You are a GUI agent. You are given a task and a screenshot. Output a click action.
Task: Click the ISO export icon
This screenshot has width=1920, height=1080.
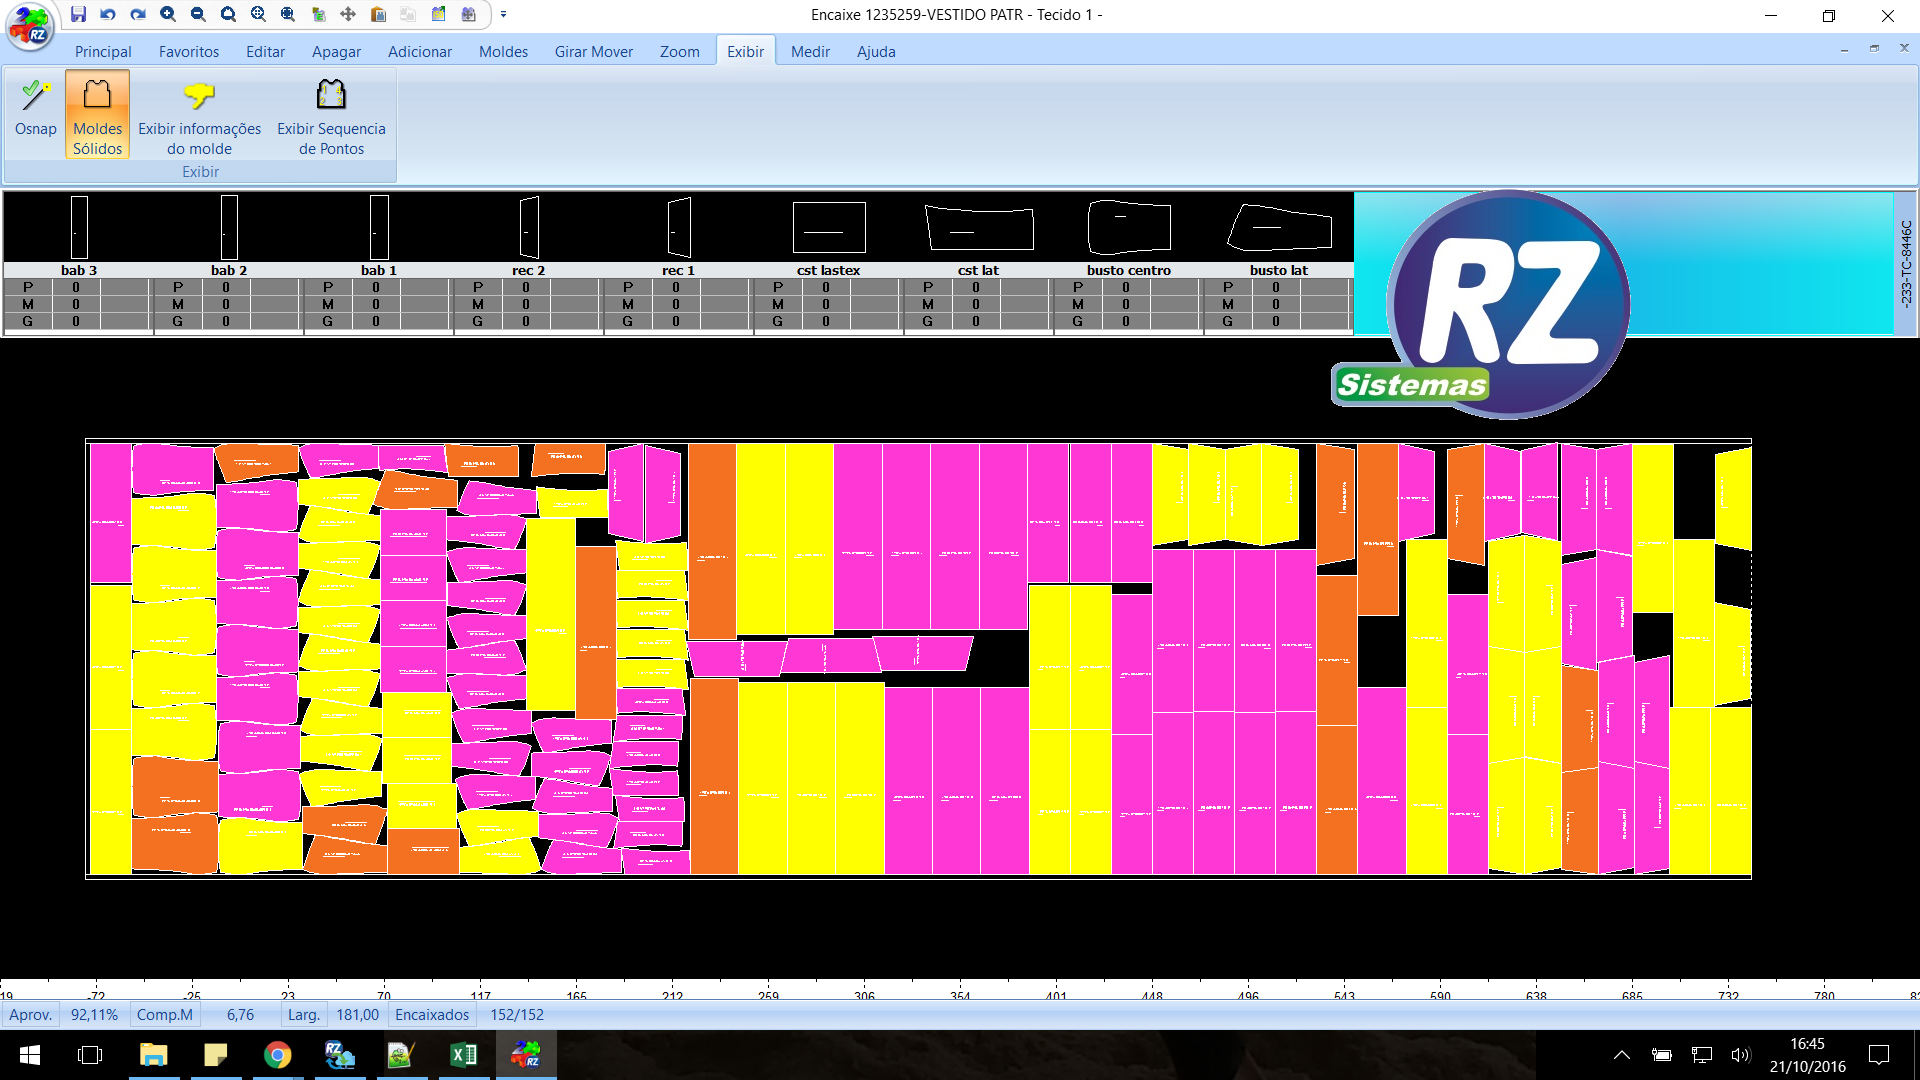(438, 14)
